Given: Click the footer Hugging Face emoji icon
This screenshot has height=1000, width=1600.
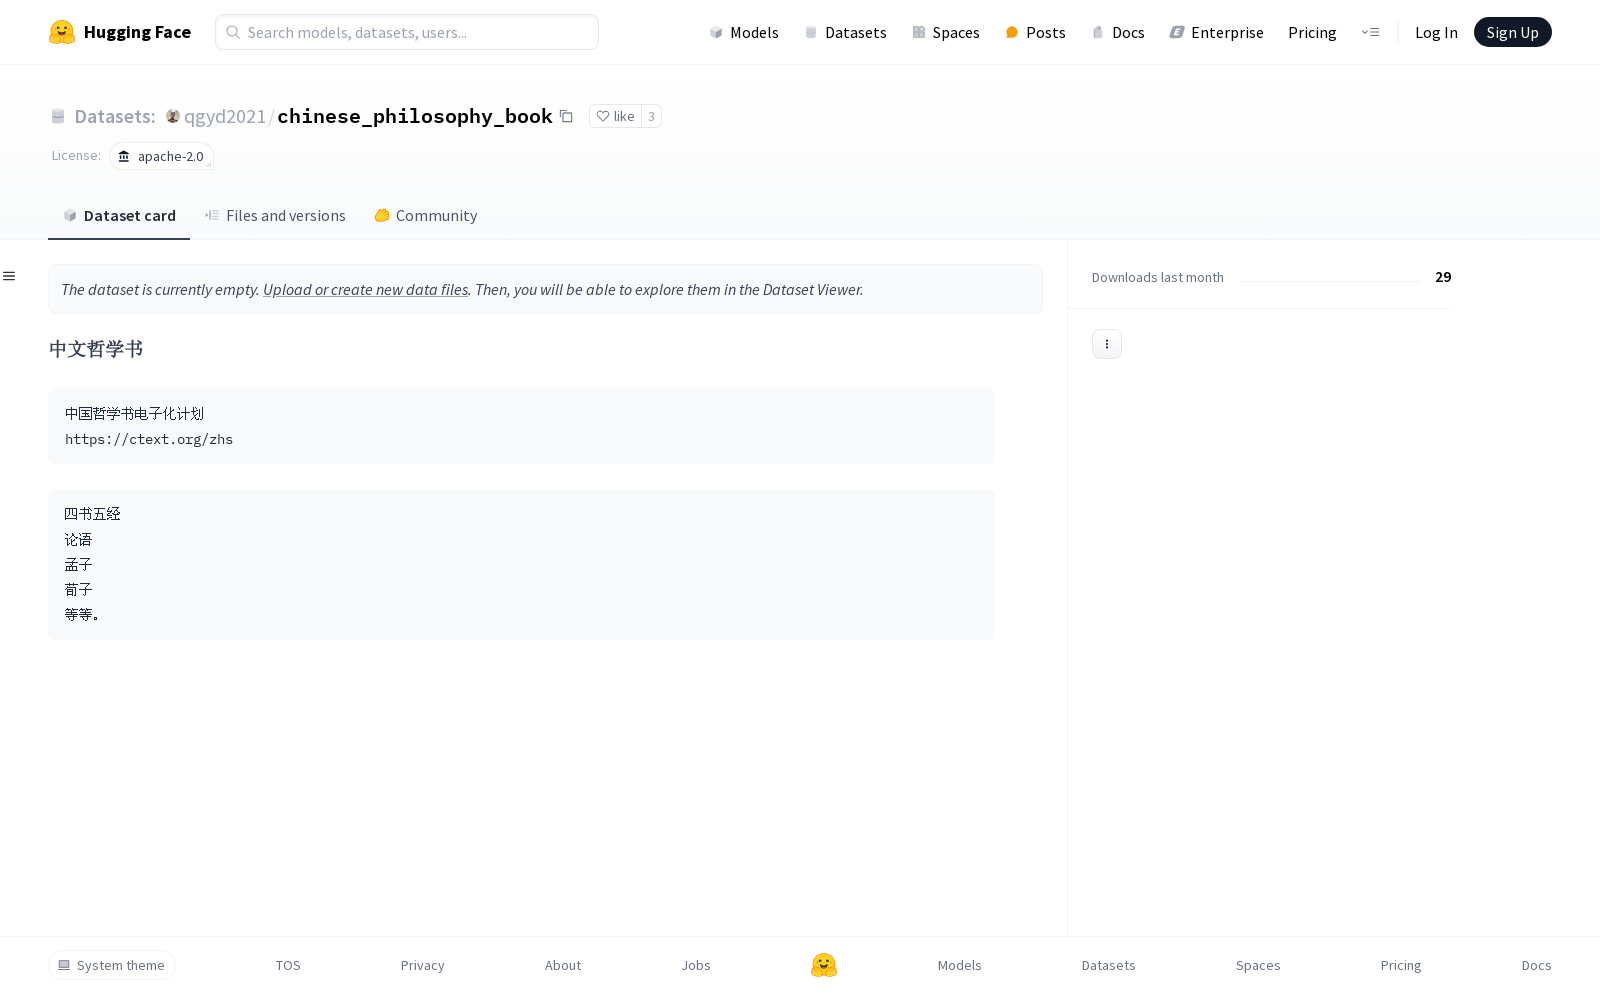Looking at the screenshot, I should 824,965.
